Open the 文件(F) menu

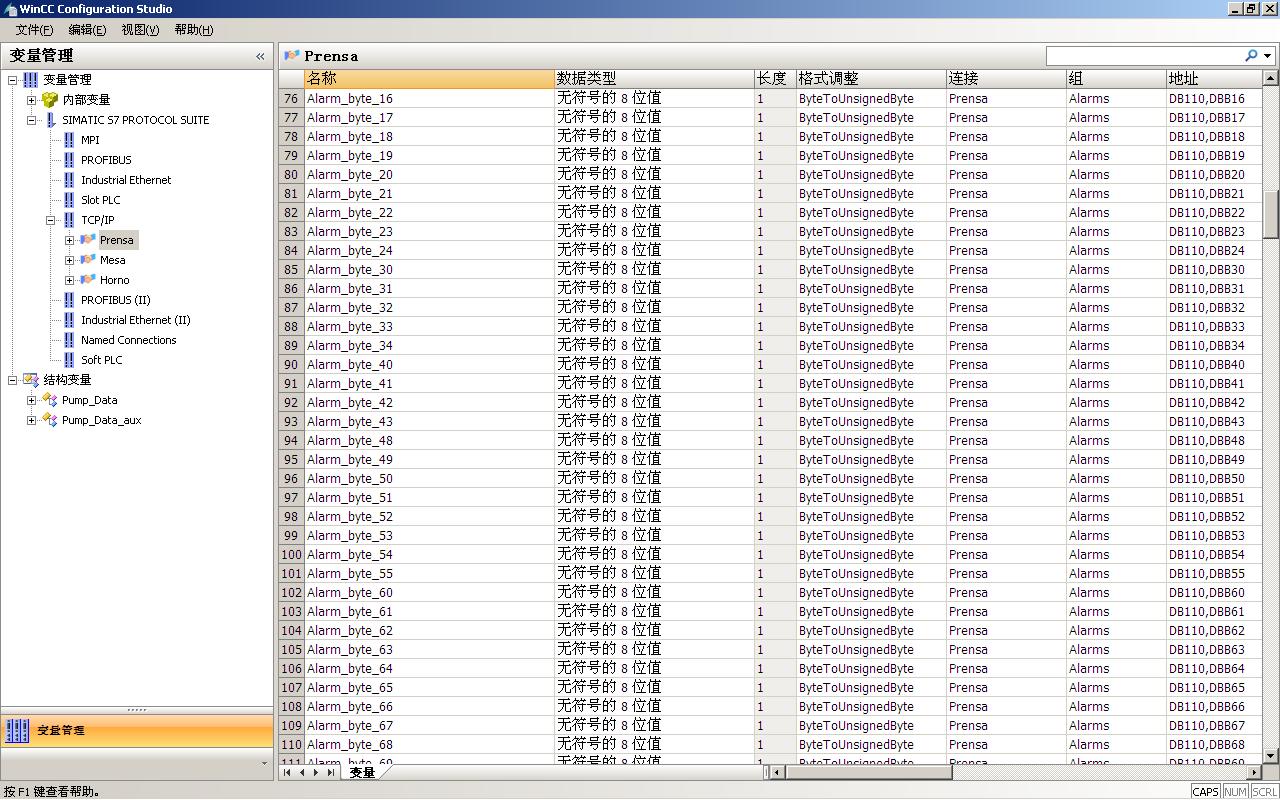tap(34, 30)
